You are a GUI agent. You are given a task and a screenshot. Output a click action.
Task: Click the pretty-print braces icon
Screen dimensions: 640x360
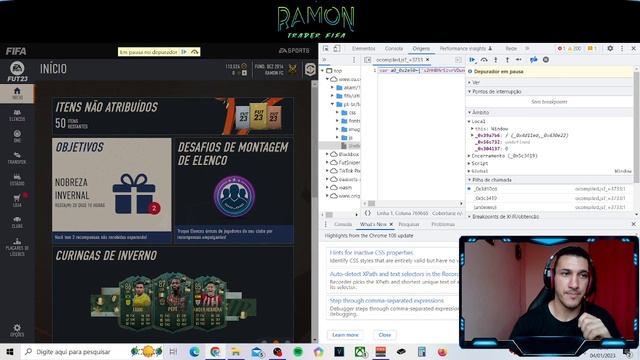tap(367, 213)
